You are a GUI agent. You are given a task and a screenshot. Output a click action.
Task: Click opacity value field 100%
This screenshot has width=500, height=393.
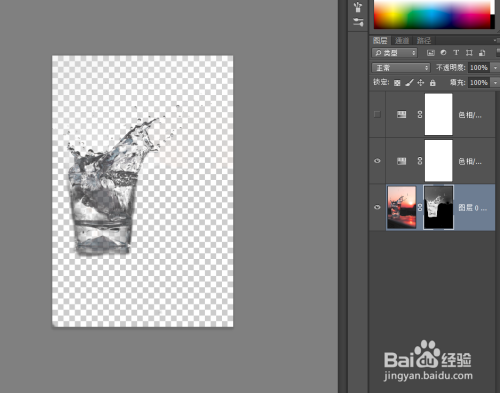point(479,68)
